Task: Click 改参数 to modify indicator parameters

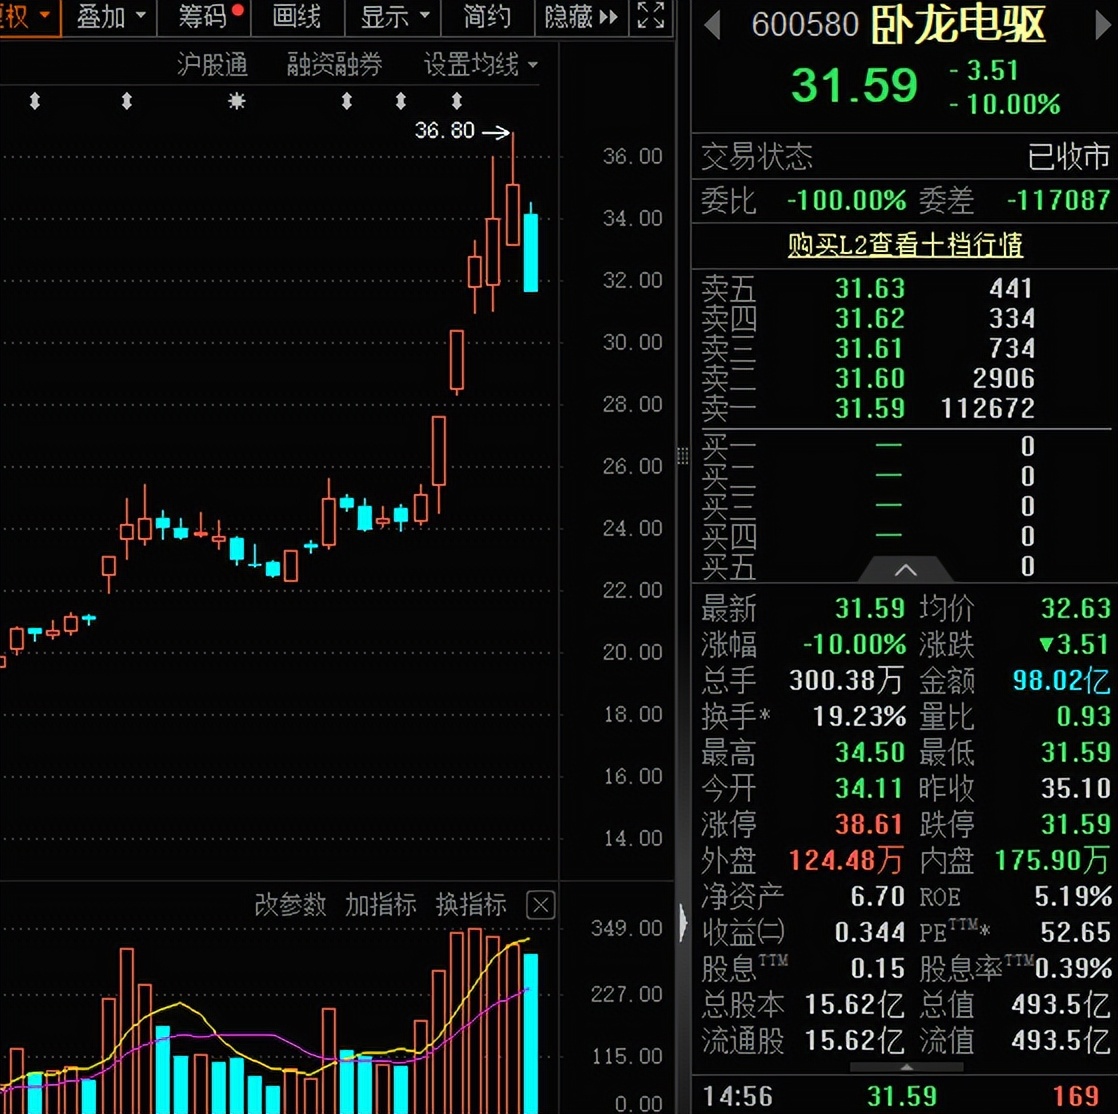Action: click(290, 905)
